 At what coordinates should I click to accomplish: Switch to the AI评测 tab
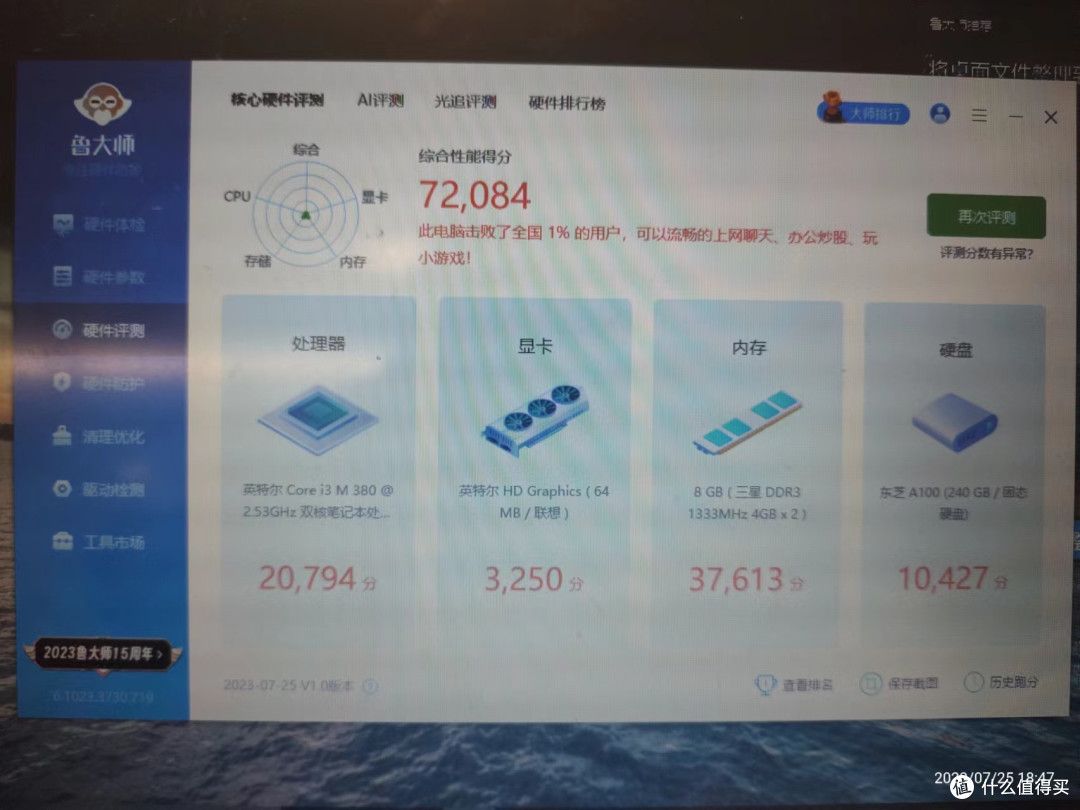(x=380, y=101)
